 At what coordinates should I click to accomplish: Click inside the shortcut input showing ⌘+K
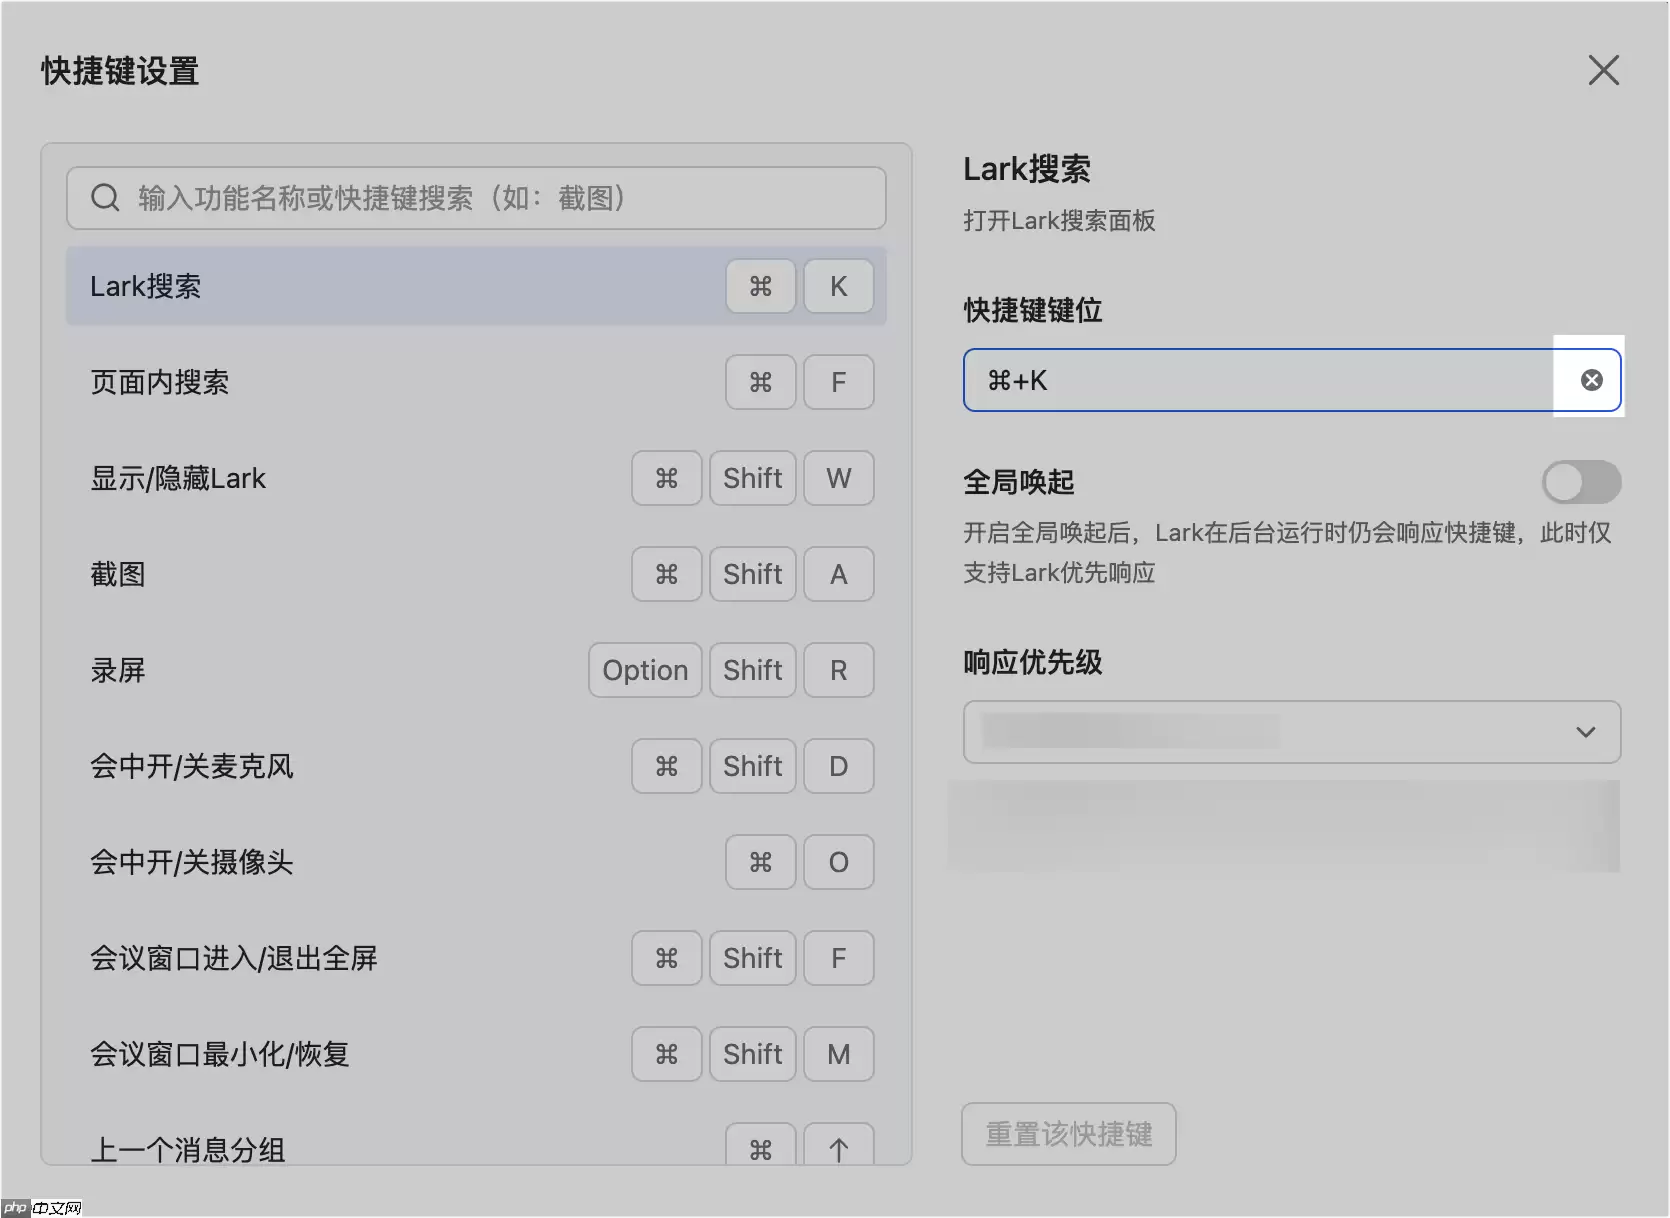click(x=1200, y=380)
